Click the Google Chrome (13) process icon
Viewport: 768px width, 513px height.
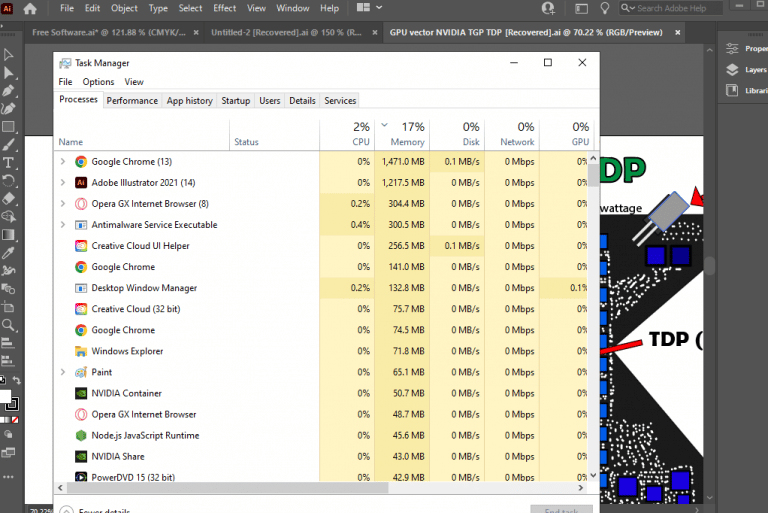point(81,162)
